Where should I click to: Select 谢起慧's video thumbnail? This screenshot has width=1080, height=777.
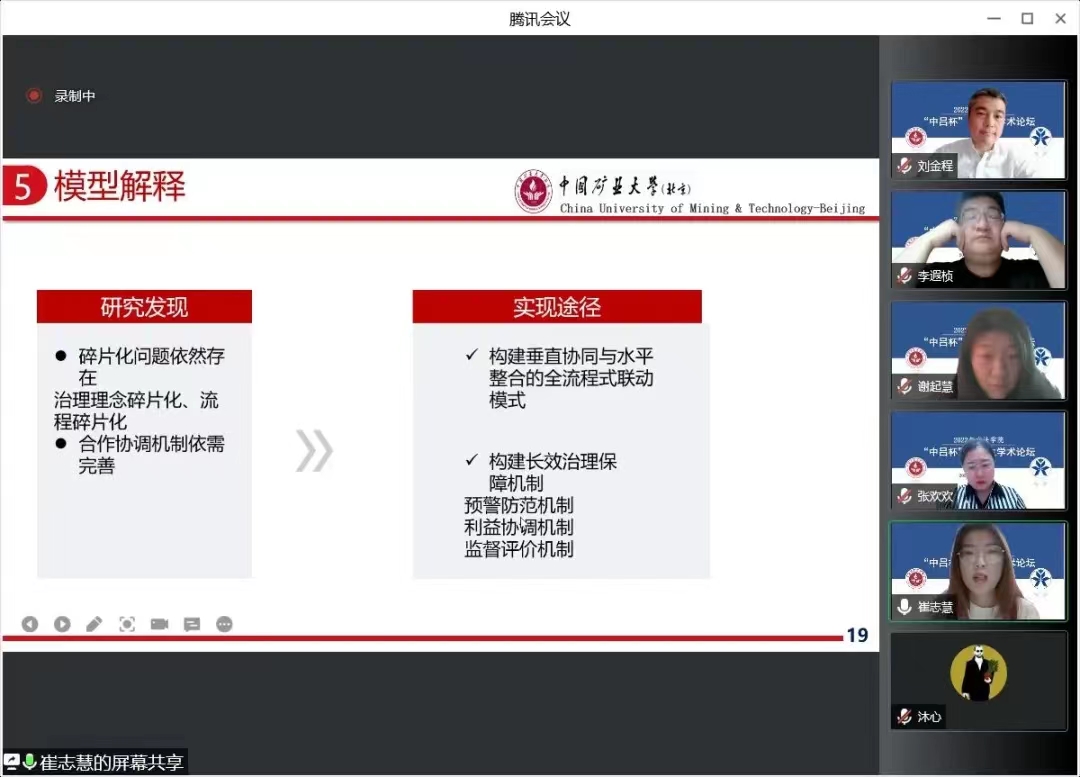pyautogui.click(x=978, y=351)
